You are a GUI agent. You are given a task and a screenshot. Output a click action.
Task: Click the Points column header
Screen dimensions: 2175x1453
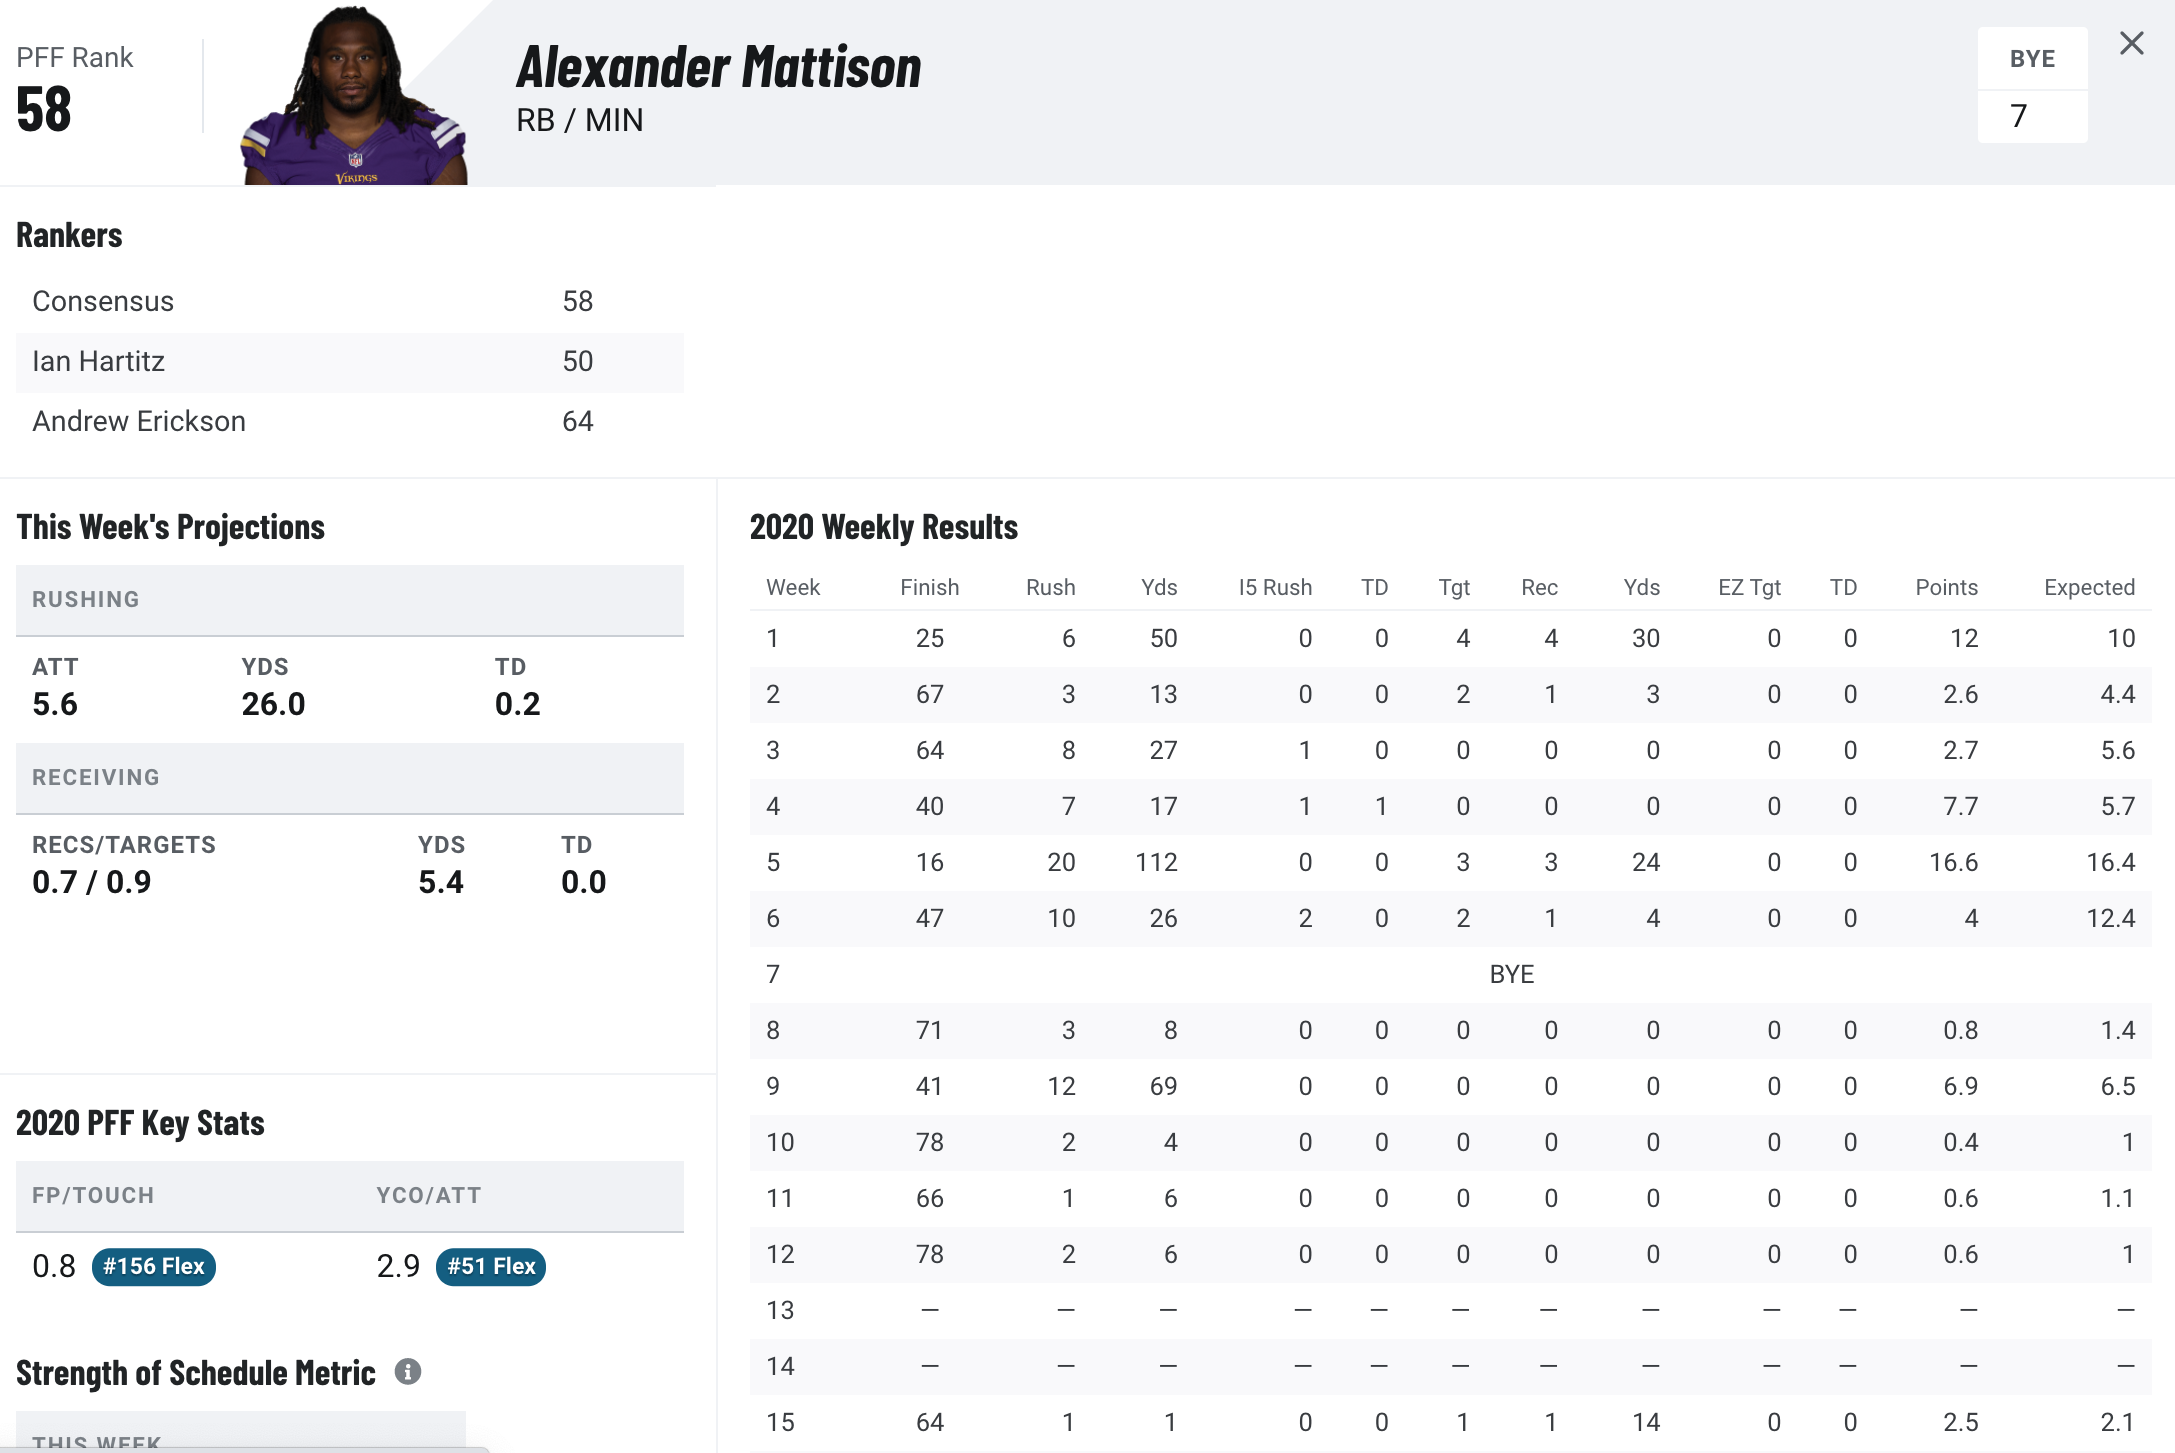pyautogui.click(x=1946, y=587)
